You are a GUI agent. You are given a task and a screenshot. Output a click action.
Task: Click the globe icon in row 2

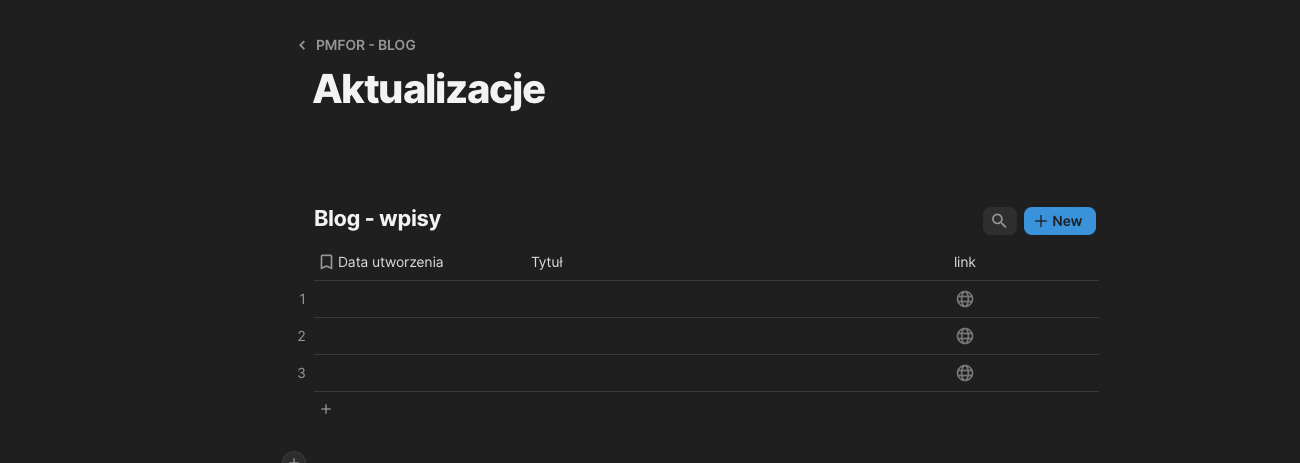pyautogui.click(x=965, y=336)
